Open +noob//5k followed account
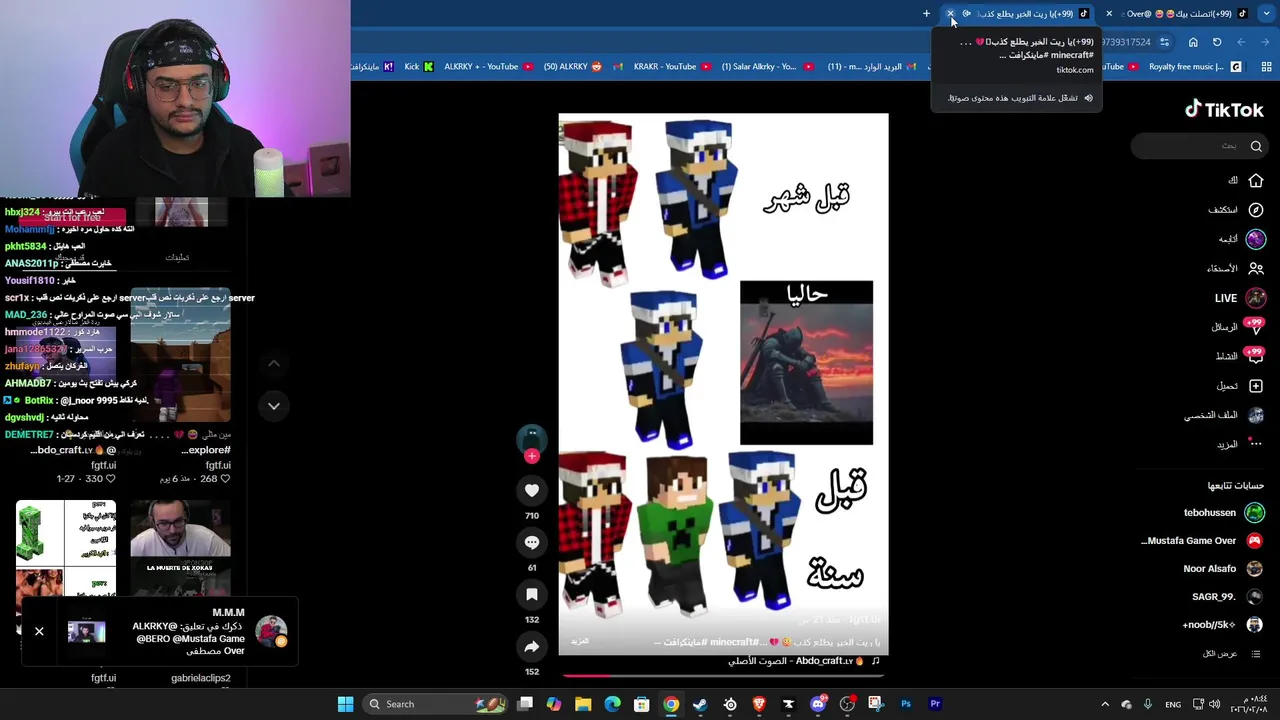Screen dimensions: 1280x720 (1222, 625)
